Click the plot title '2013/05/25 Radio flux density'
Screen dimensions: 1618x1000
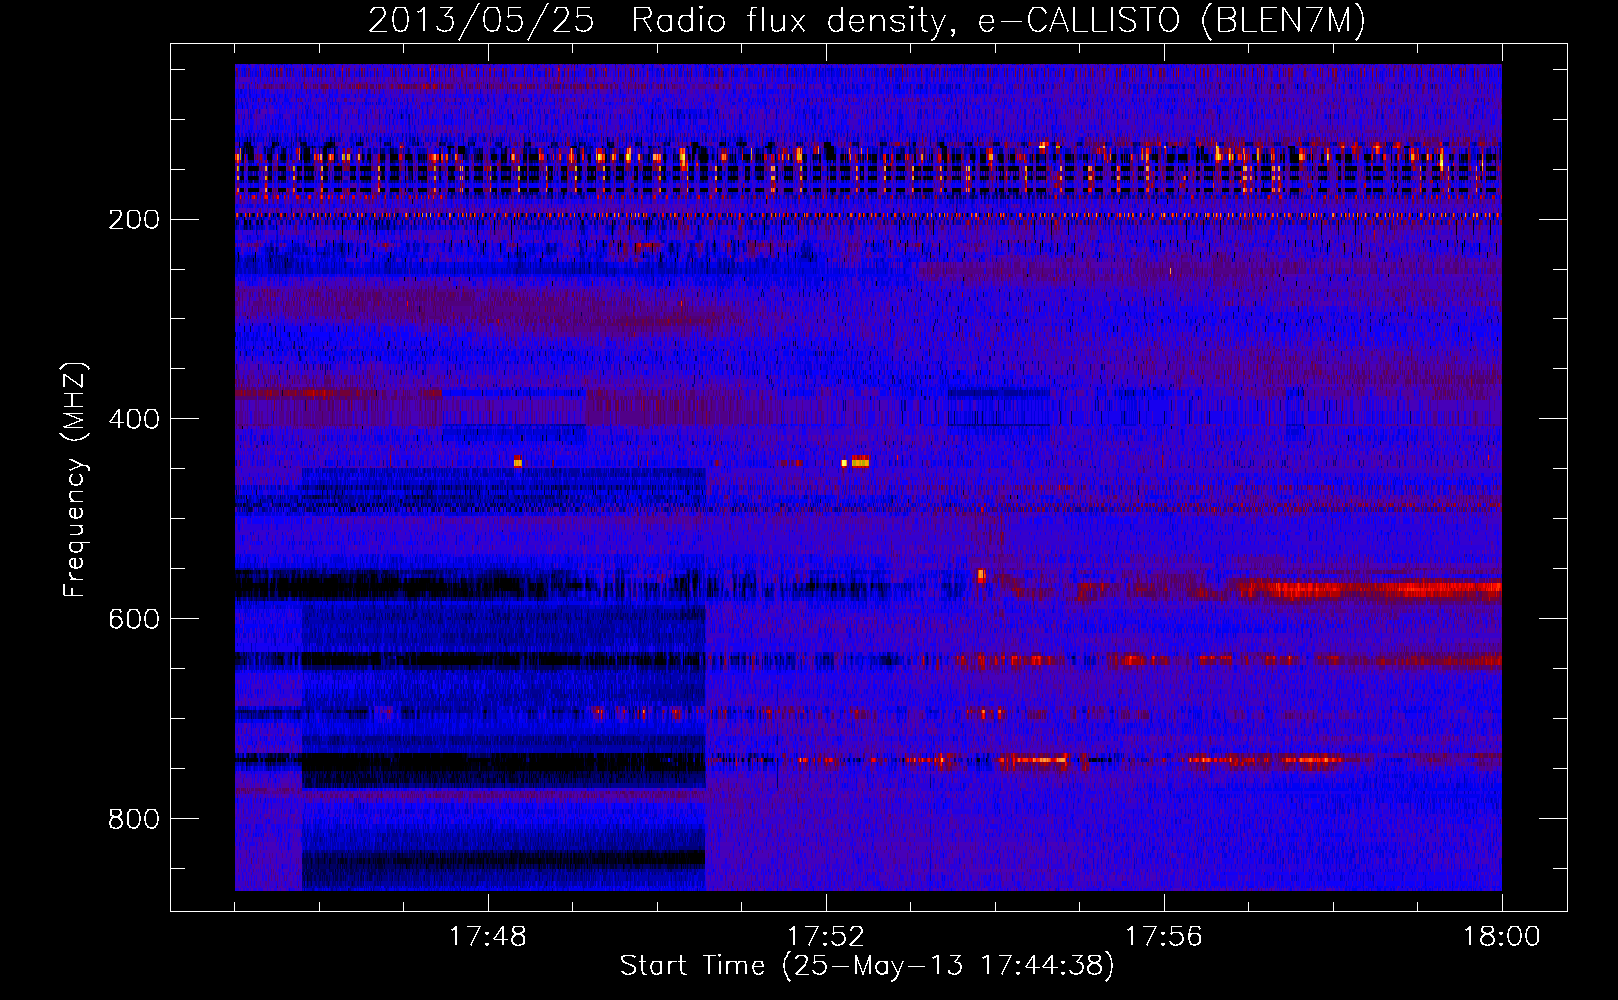867,21
